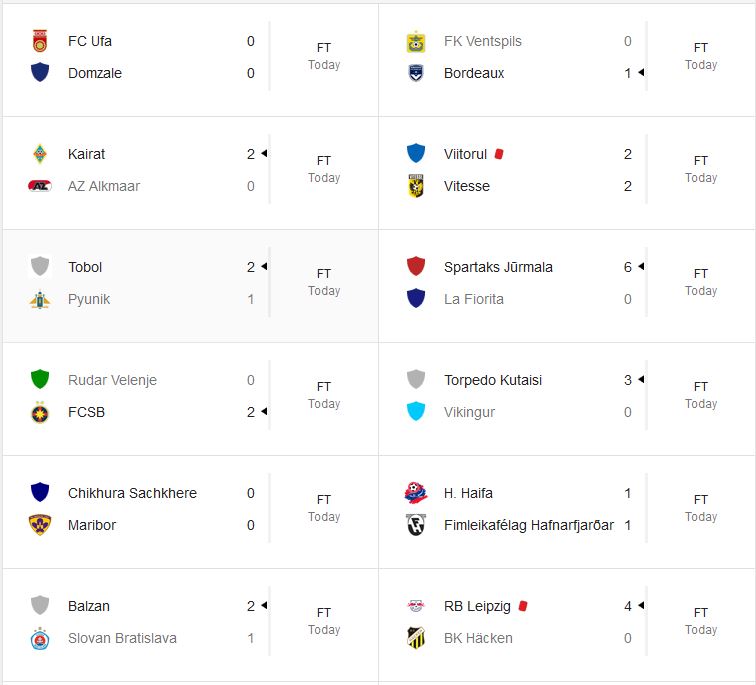Open the Tobol vs Pyunik match
Image resolution: width=756 pixels, height=685 pixels.
tap(190, 283)
